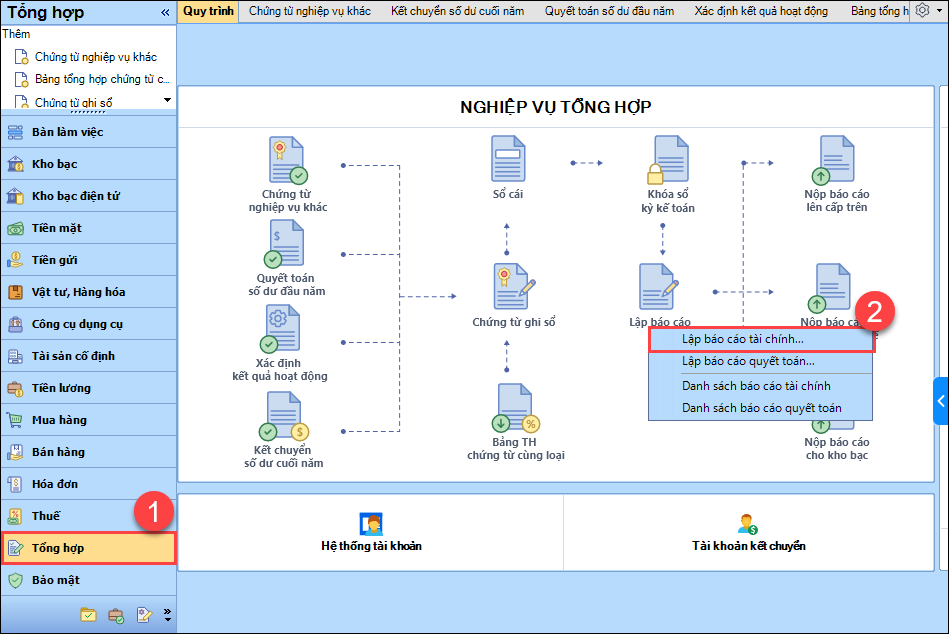Click the Hệ thống tài khoản shortcut
Screen dimensions: 949x634
pos(371,533)
